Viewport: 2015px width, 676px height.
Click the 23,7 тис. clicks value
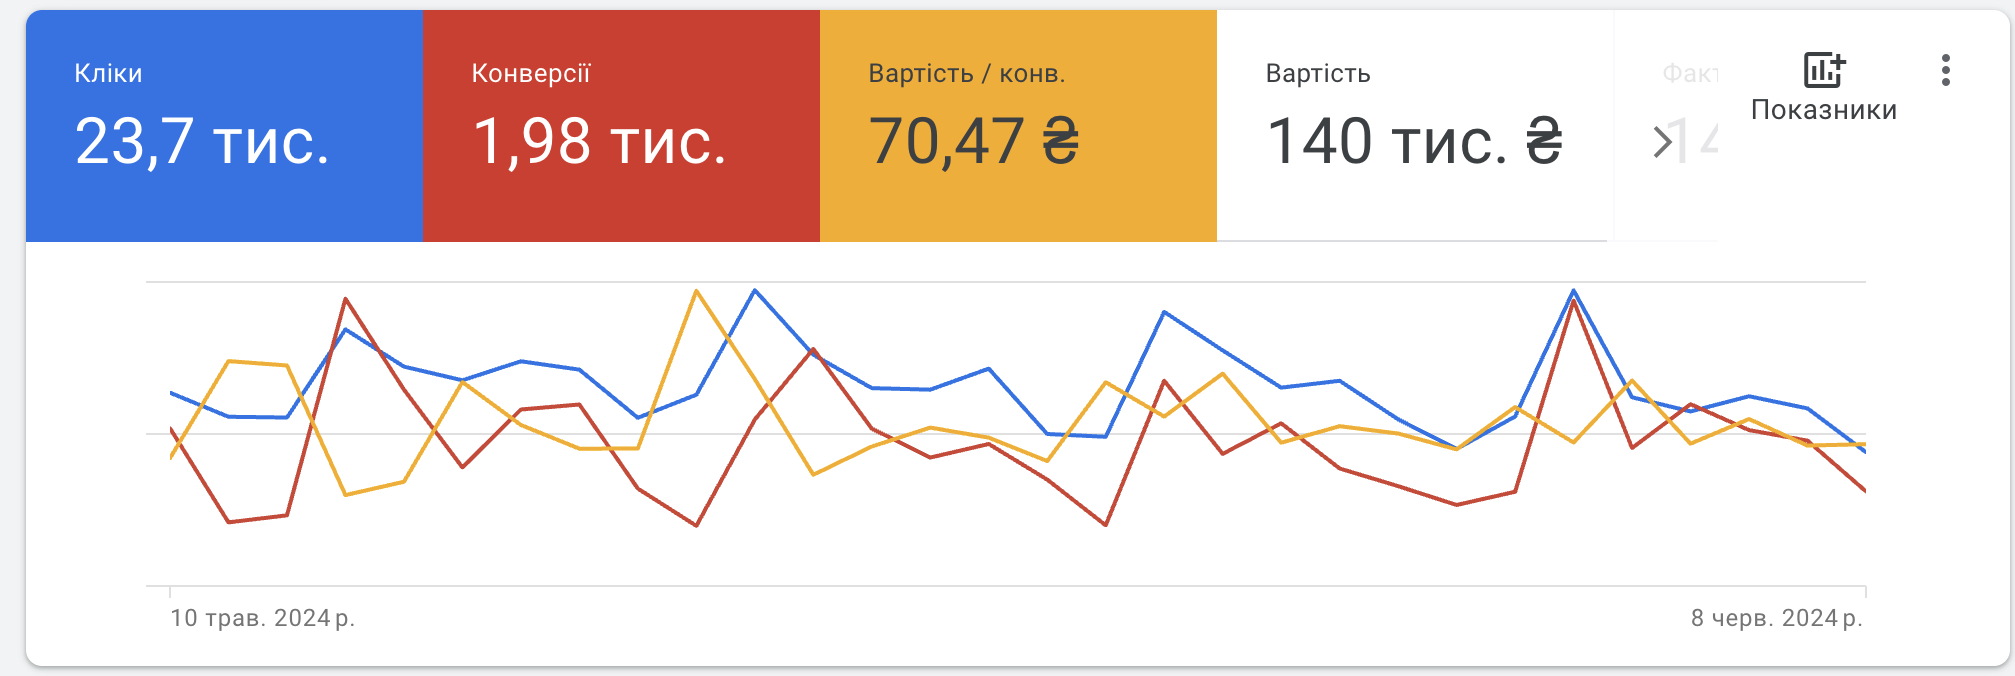coord(202,142)
